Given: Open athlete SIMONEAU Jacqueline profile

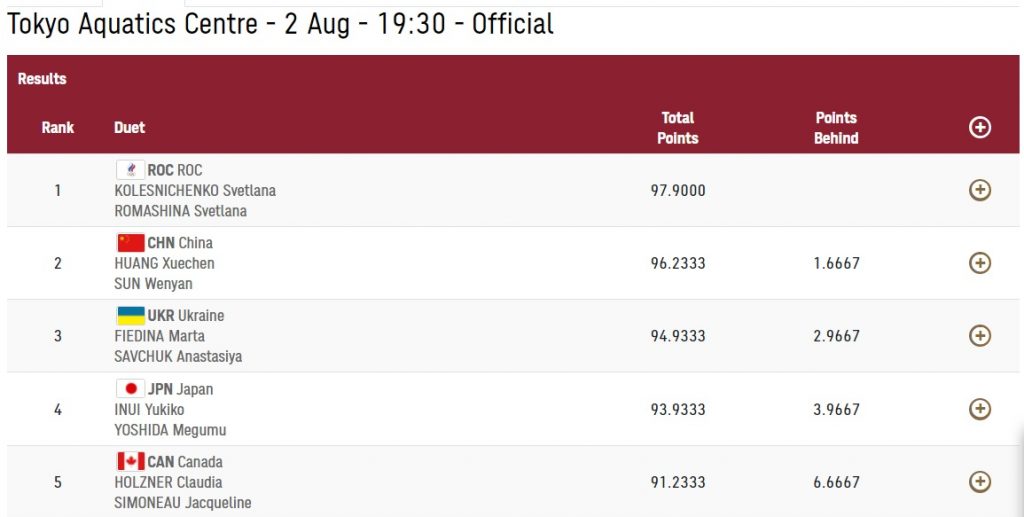Looking at the screenshot, I should [182, 503].
